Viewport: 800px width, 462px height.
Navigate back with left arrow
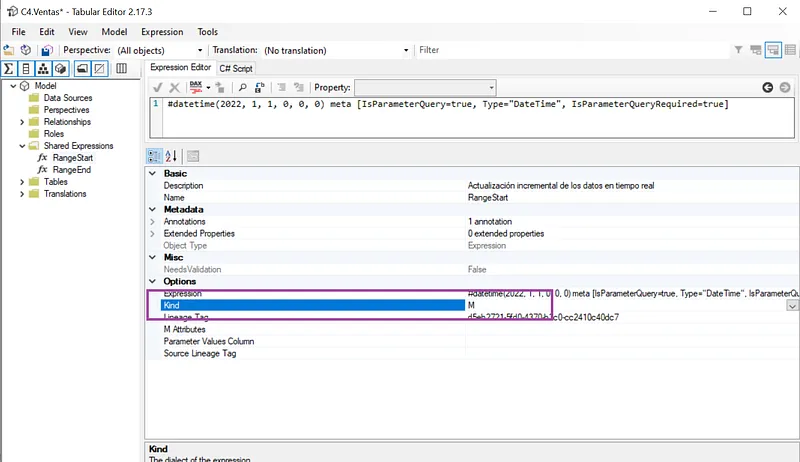767,88
